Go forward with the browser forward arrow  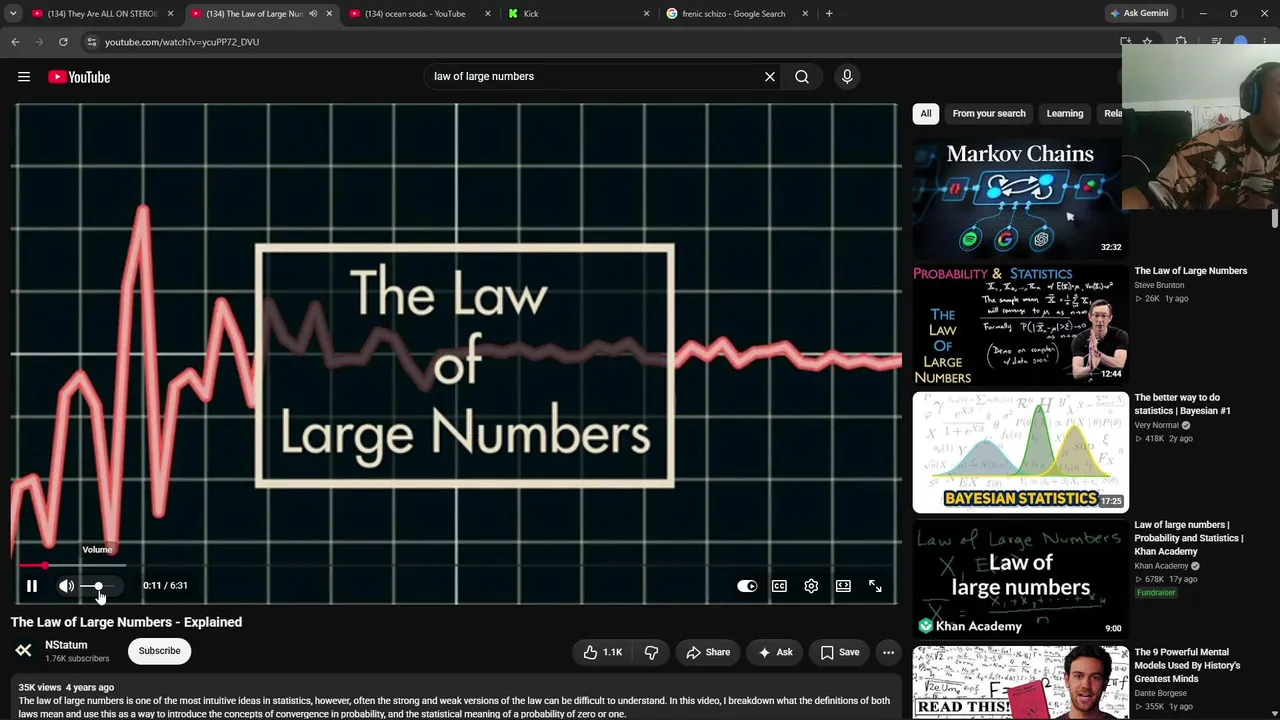(x=39, y=42)
